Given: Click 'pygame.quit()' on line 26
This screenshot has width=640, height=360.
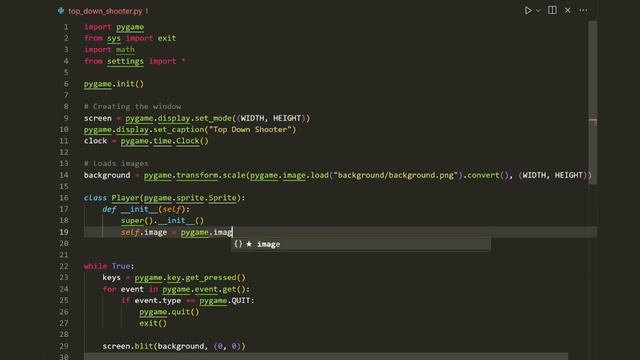Looking at the screenshot, I should [169, 312].
